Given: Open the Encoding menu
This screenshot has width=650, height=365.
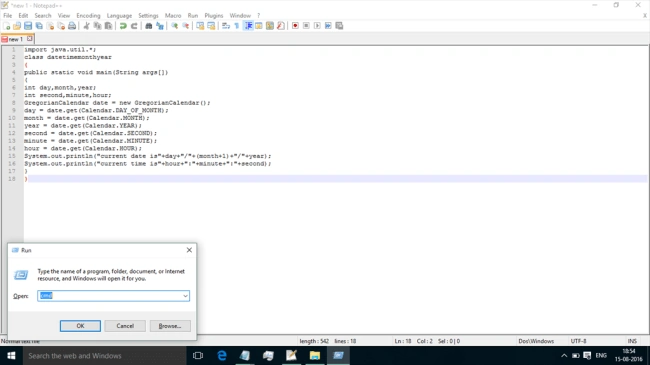Looking at the screenshot, I should pos(88,15).
